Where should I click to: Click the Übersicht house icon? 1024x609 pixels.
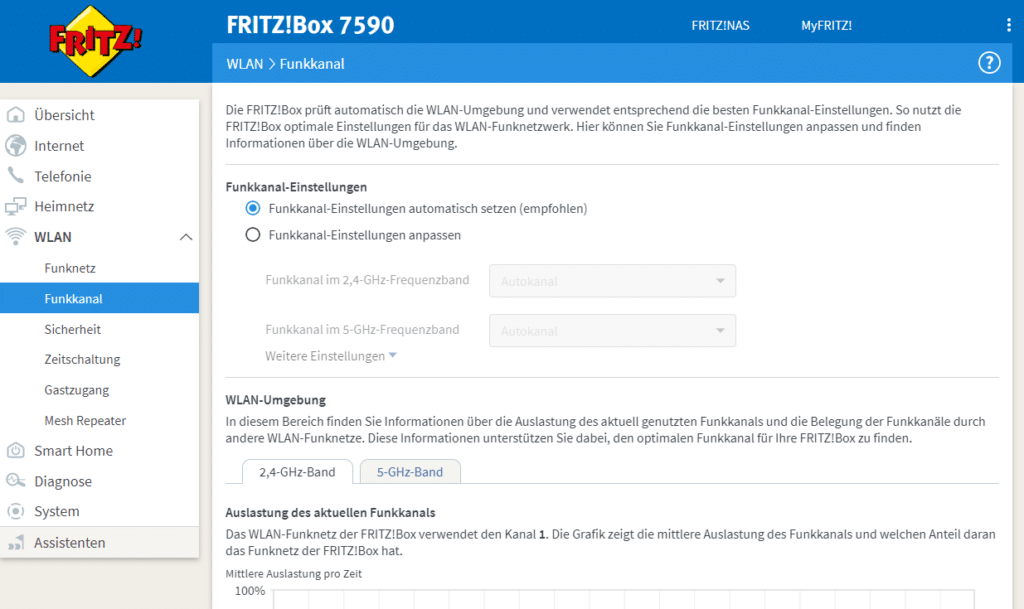click(16, 115)
